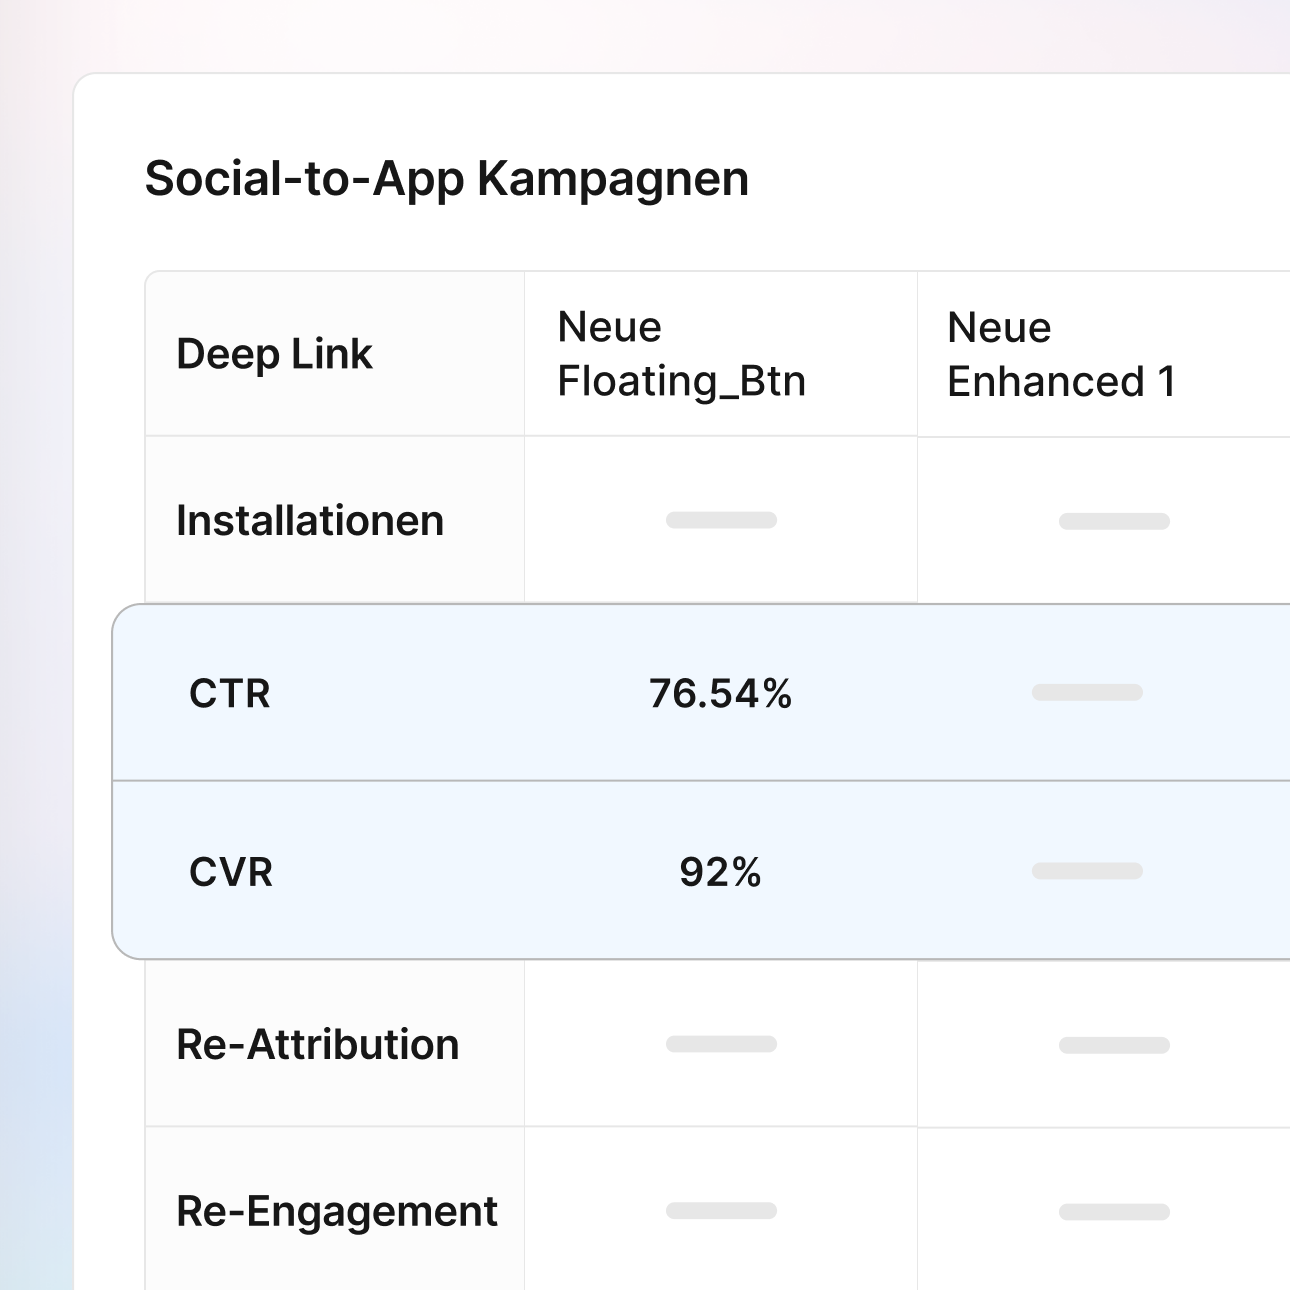This screenshot has width=1290, height=1290.
Task: Select the Re-Attribution row label
Action: coord(318,1044)
